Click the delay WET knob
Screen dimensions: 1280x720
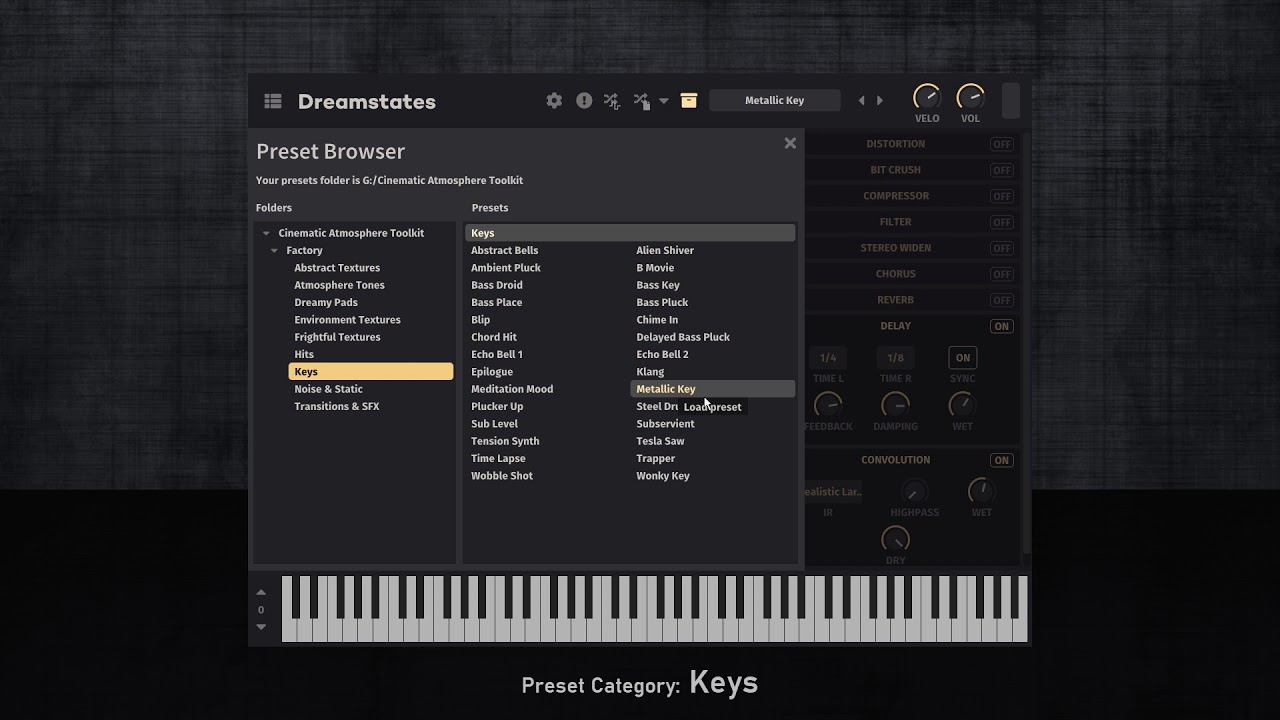(961, 404)
